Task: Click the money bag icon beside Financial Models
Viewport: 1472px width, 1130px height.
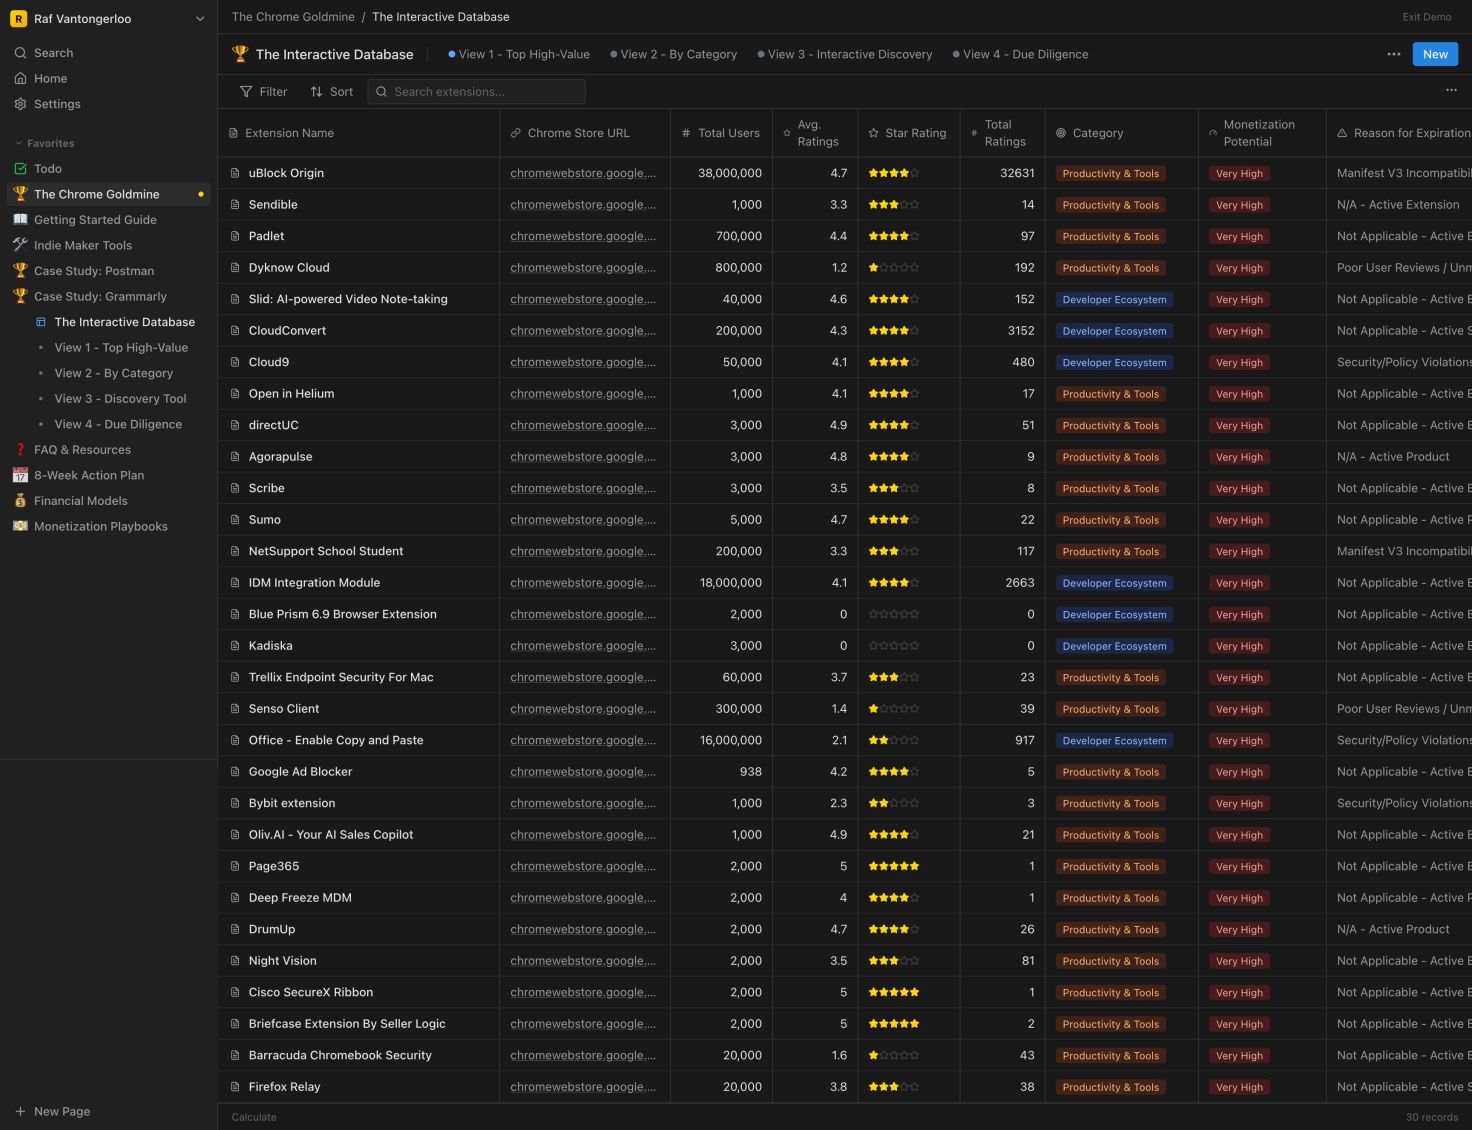Action: 20,501
